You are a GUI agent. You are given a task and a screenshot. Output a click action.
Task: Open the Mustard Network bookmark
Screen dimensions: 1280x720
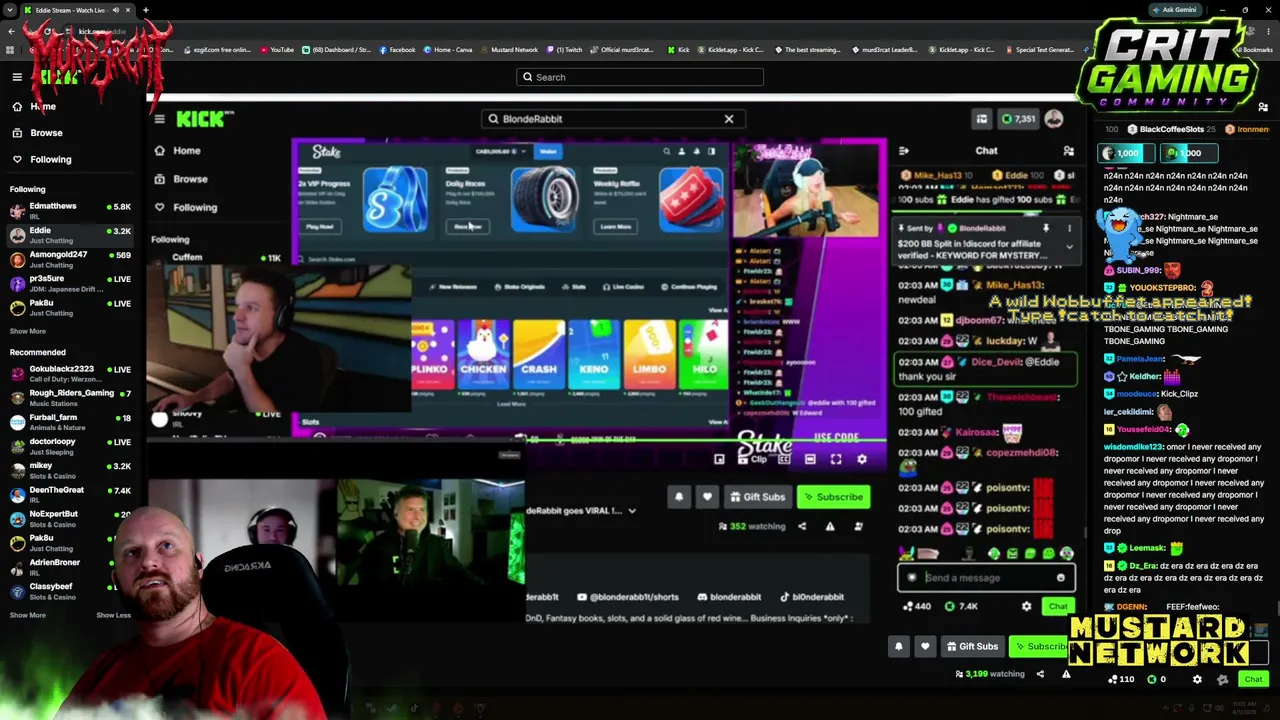click(509, 49)
